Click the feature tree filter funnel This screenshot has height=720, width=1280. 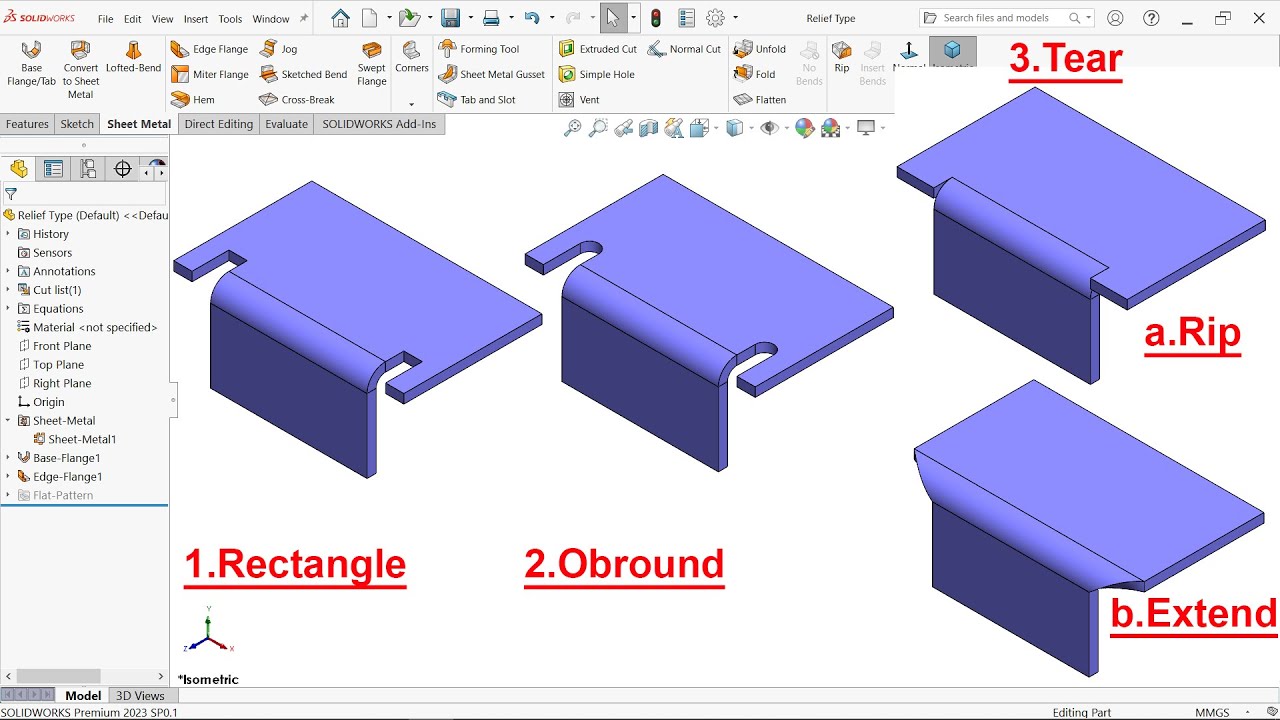(11, 195)
